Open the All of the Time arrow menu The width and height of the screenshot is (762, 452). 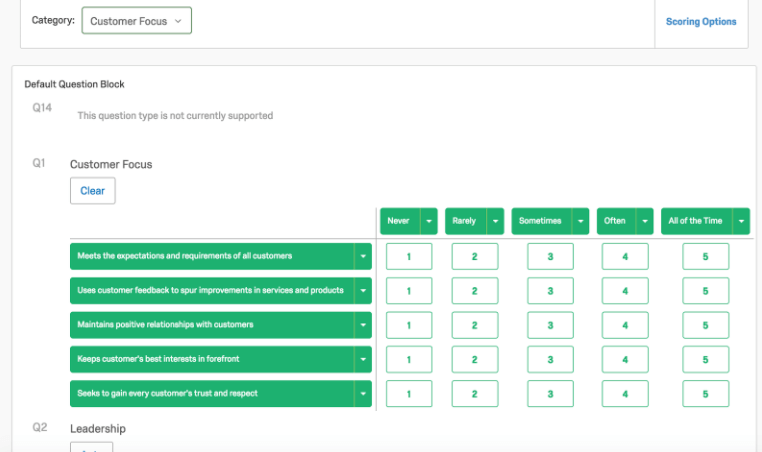pyautogui.click(x=740, y=221)
